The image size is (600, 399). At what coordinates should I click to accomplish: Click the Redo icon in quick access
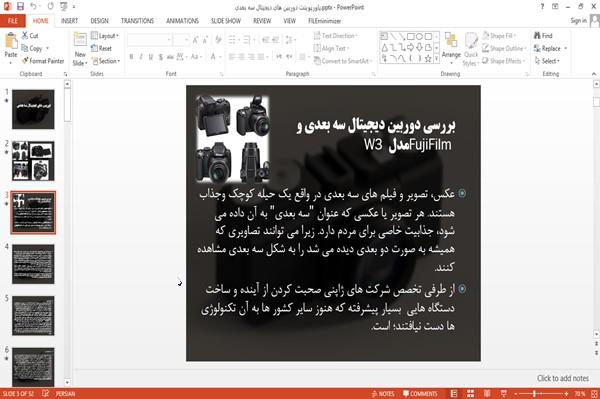(51, 6)
